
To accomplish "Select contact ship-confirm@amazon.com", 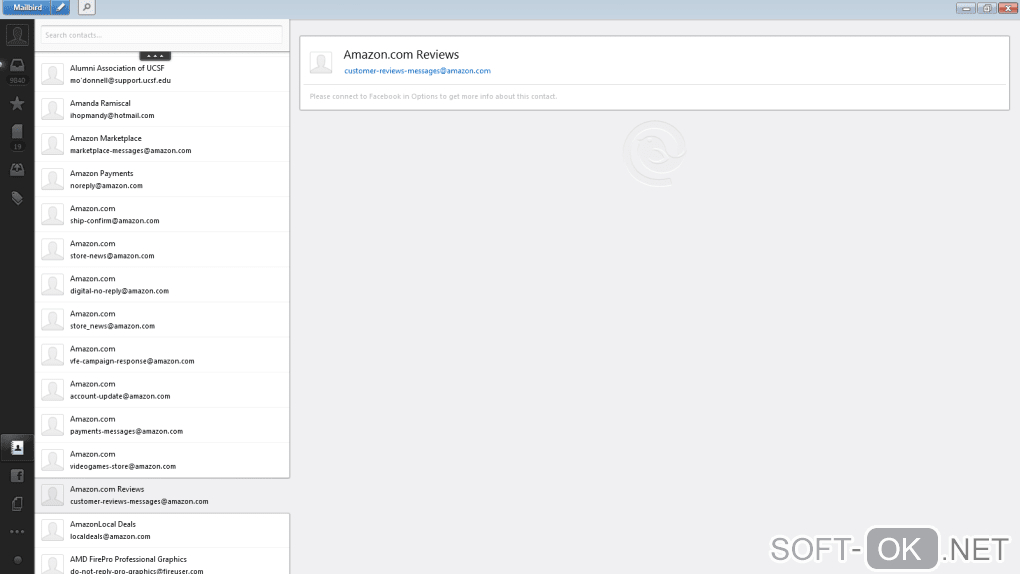I will 162,215.
